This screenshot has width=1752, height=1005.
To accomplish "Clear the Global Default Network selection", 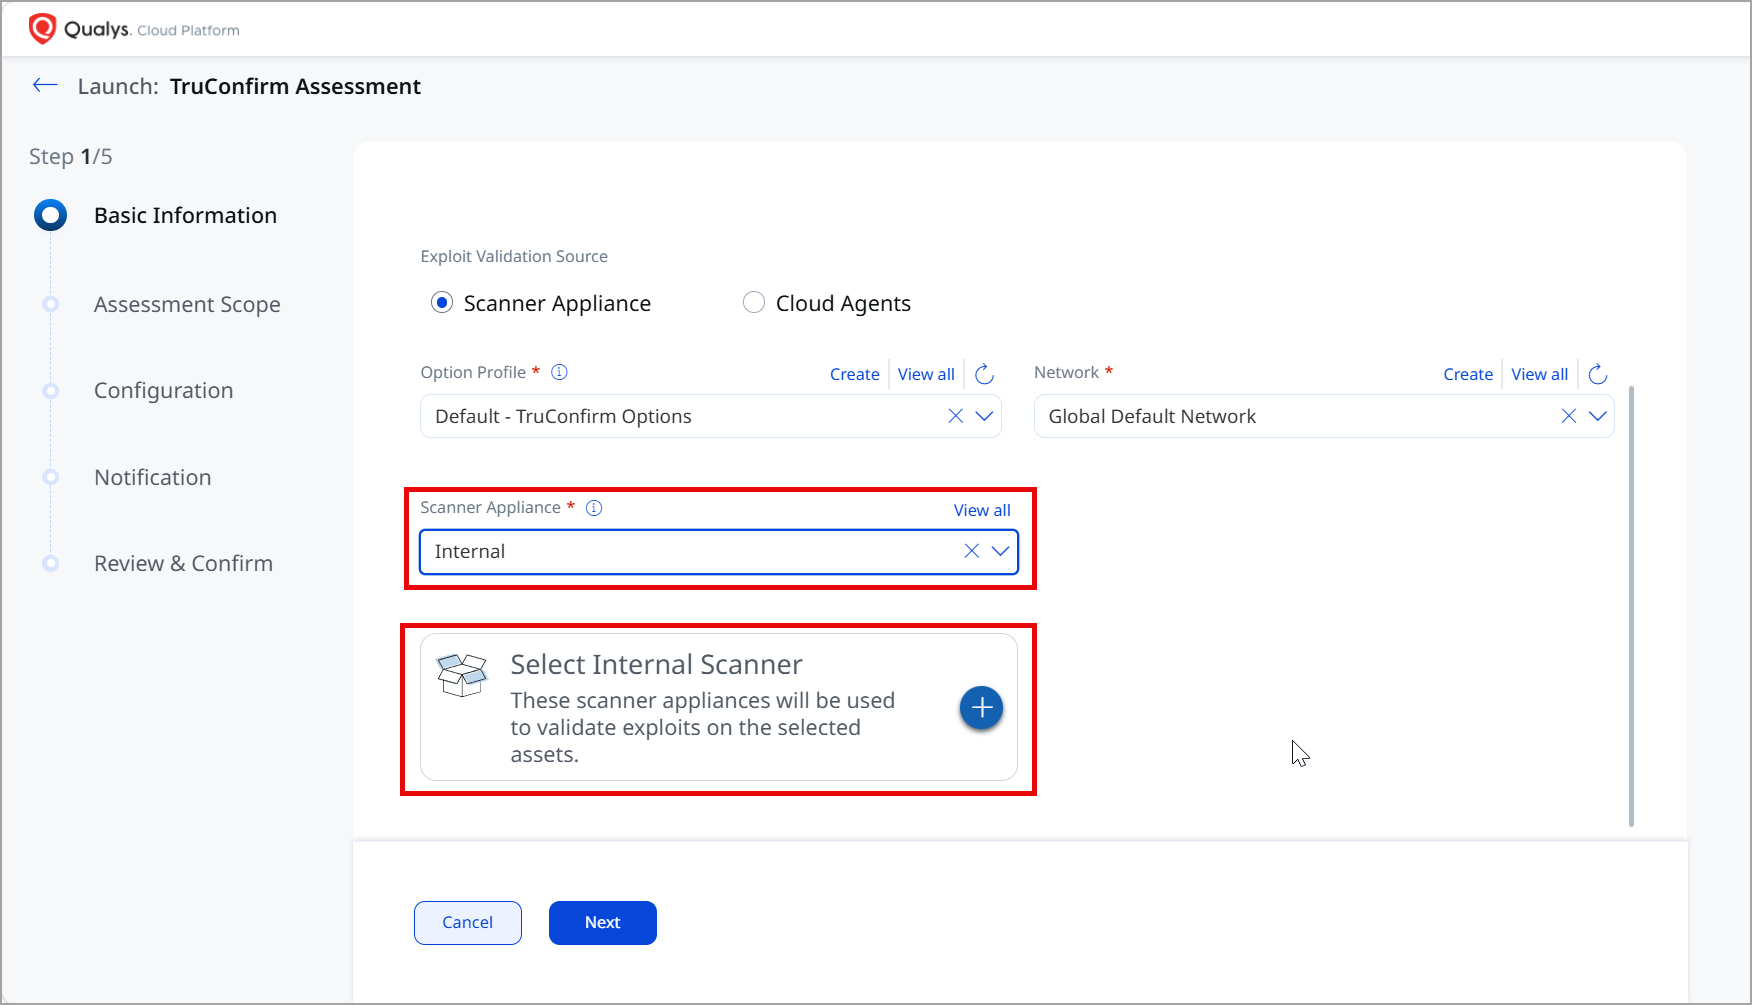I will tap(1569, 416).
